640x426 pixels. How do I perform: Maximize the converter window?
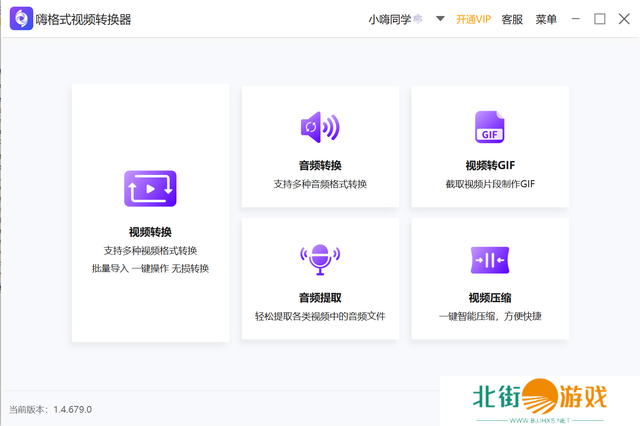click(x=599, y=19)
